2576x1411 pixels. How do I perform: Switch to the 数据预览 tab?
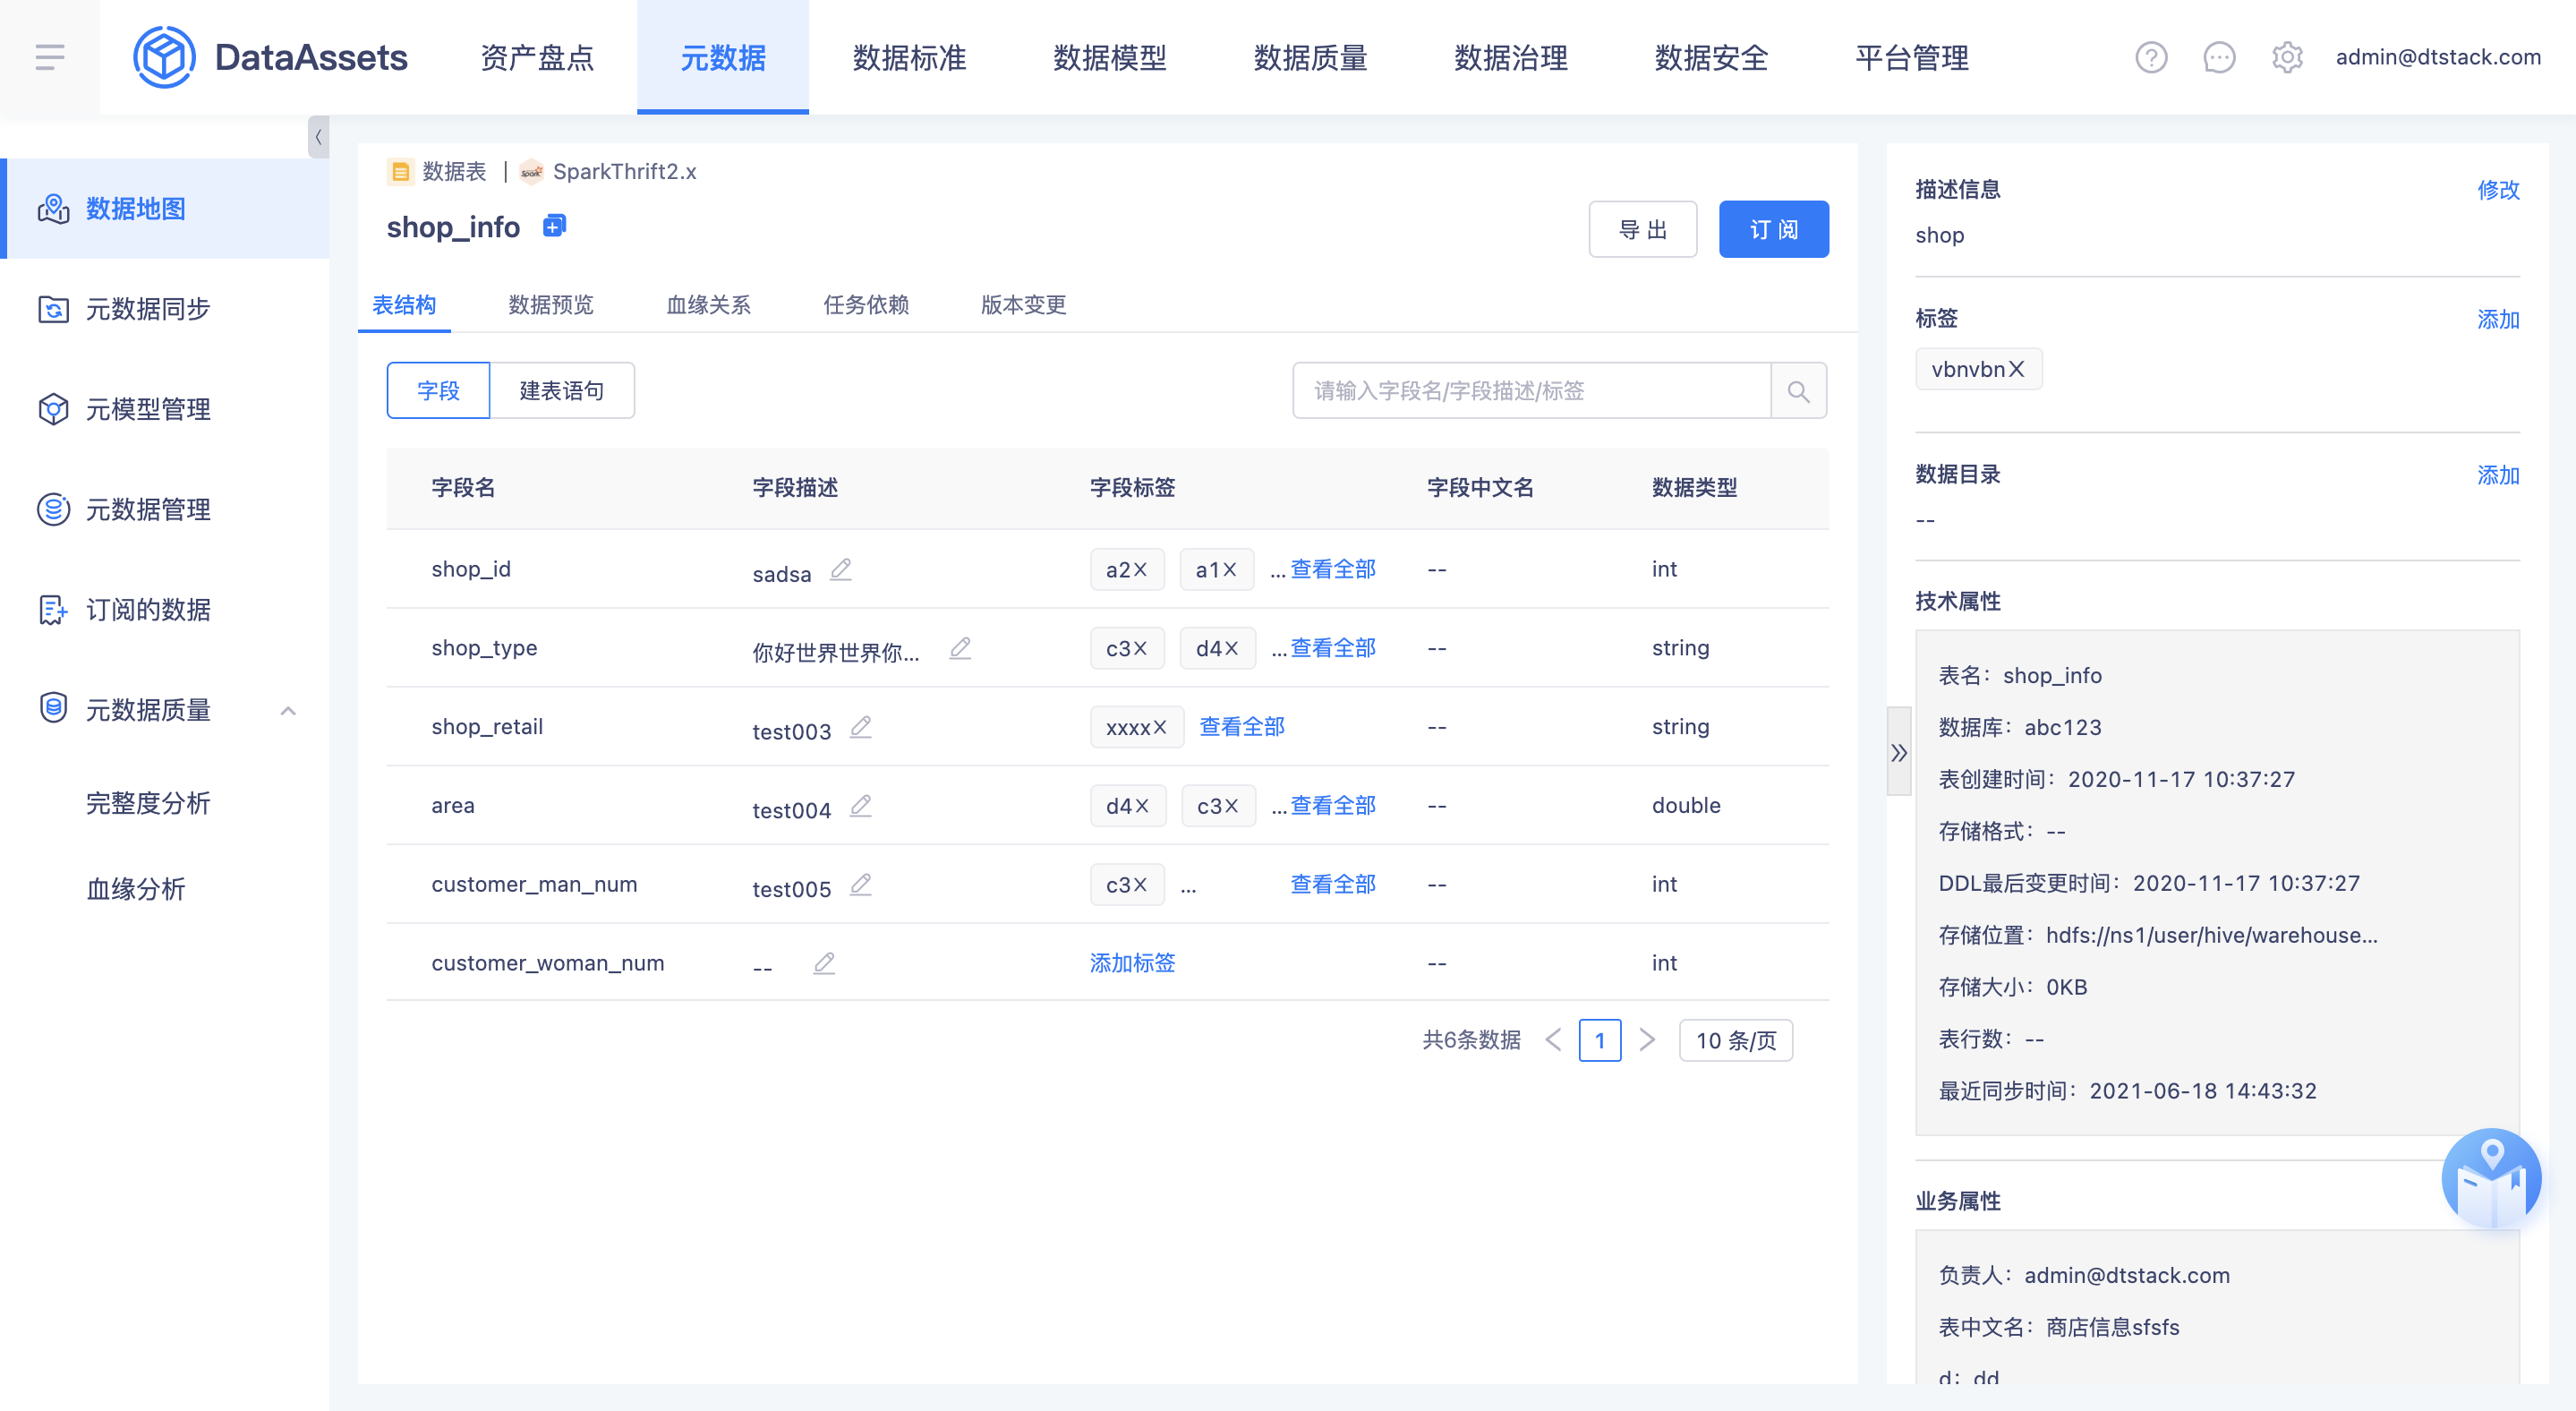(550, 305)
